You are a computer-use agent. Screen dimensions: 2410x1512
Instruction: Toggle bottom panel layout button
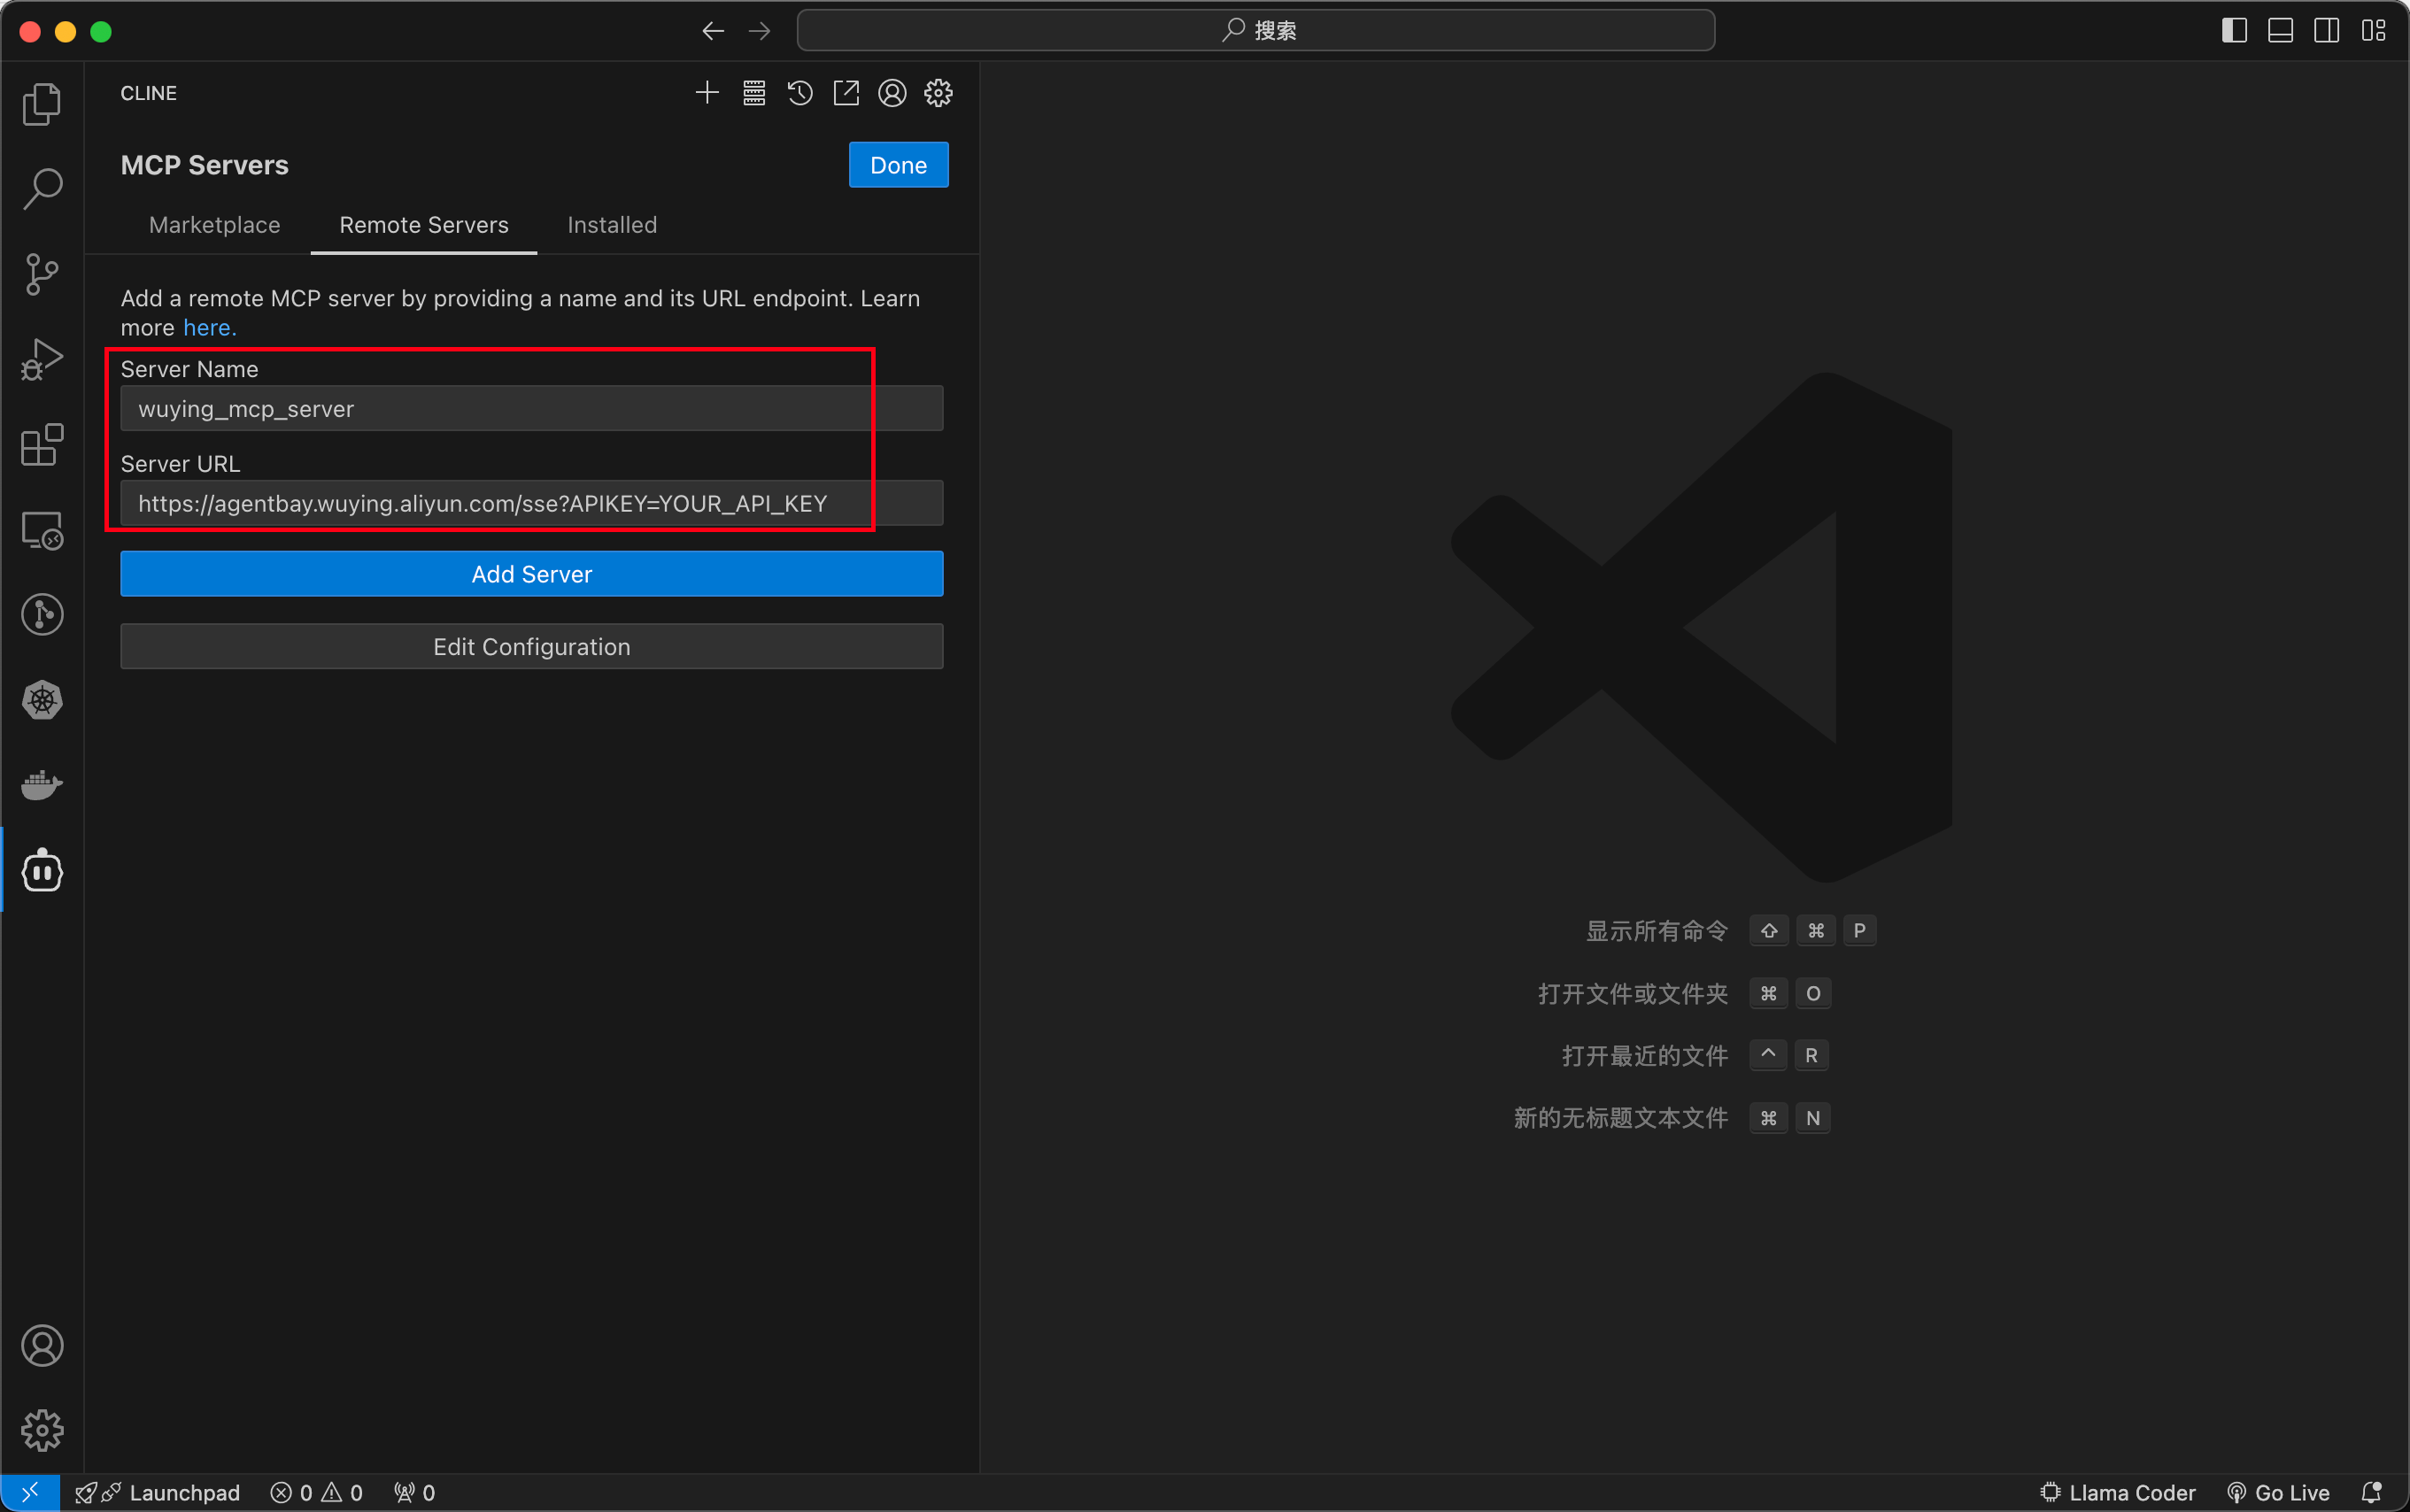(x=2280, y=31)
